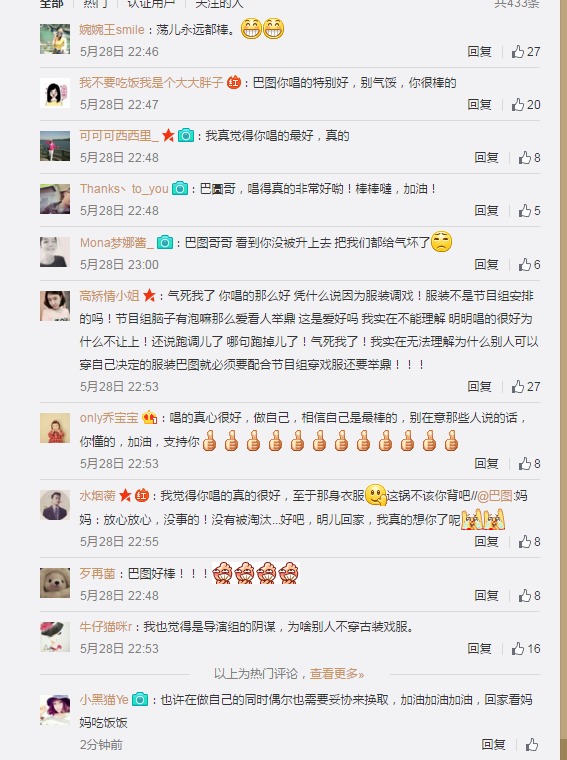The image size is (567, 760).
Task: Click star badge next to 高矫情小姐
Action: (x=149, y=295)
